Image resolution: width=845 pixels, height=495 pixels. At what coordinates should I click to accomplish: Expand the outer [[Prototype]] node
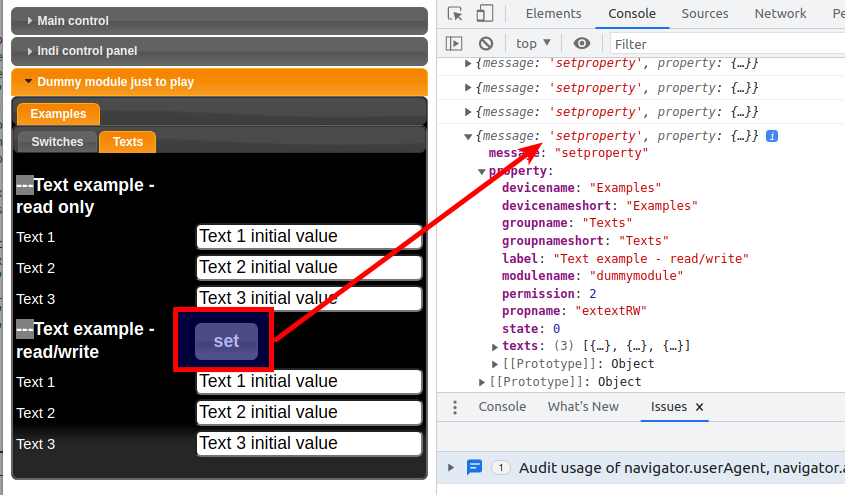[x=482, y=382]
